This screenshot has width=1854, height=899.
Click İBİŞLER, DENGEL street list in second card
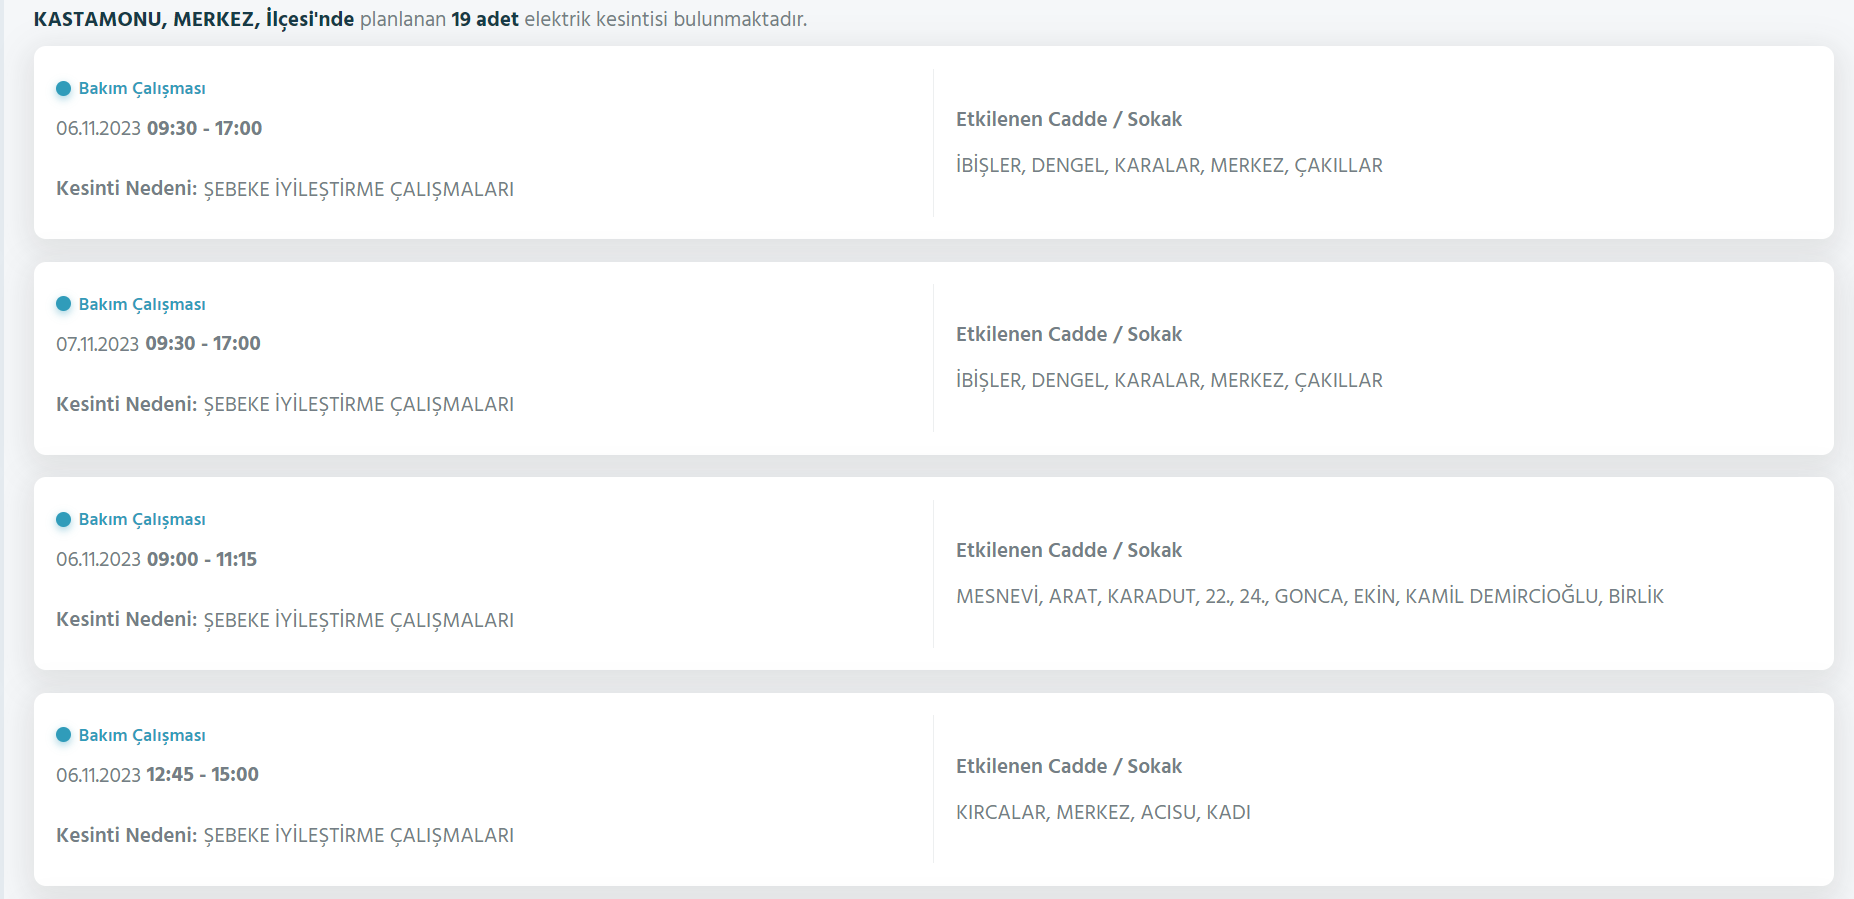tap(1169, 380)
